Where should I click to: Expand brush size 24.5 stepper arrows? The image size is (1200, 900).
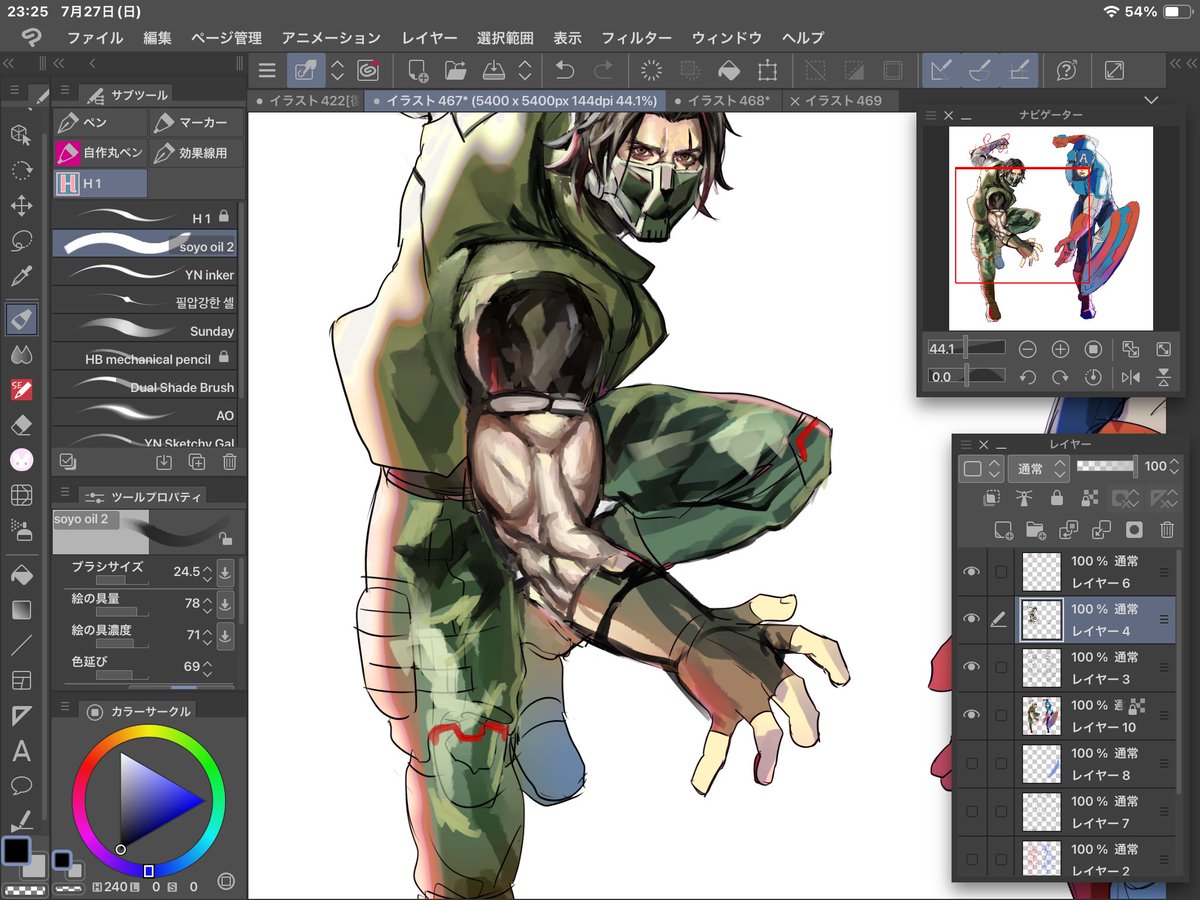pyautogui.click(x=207, y=573)
